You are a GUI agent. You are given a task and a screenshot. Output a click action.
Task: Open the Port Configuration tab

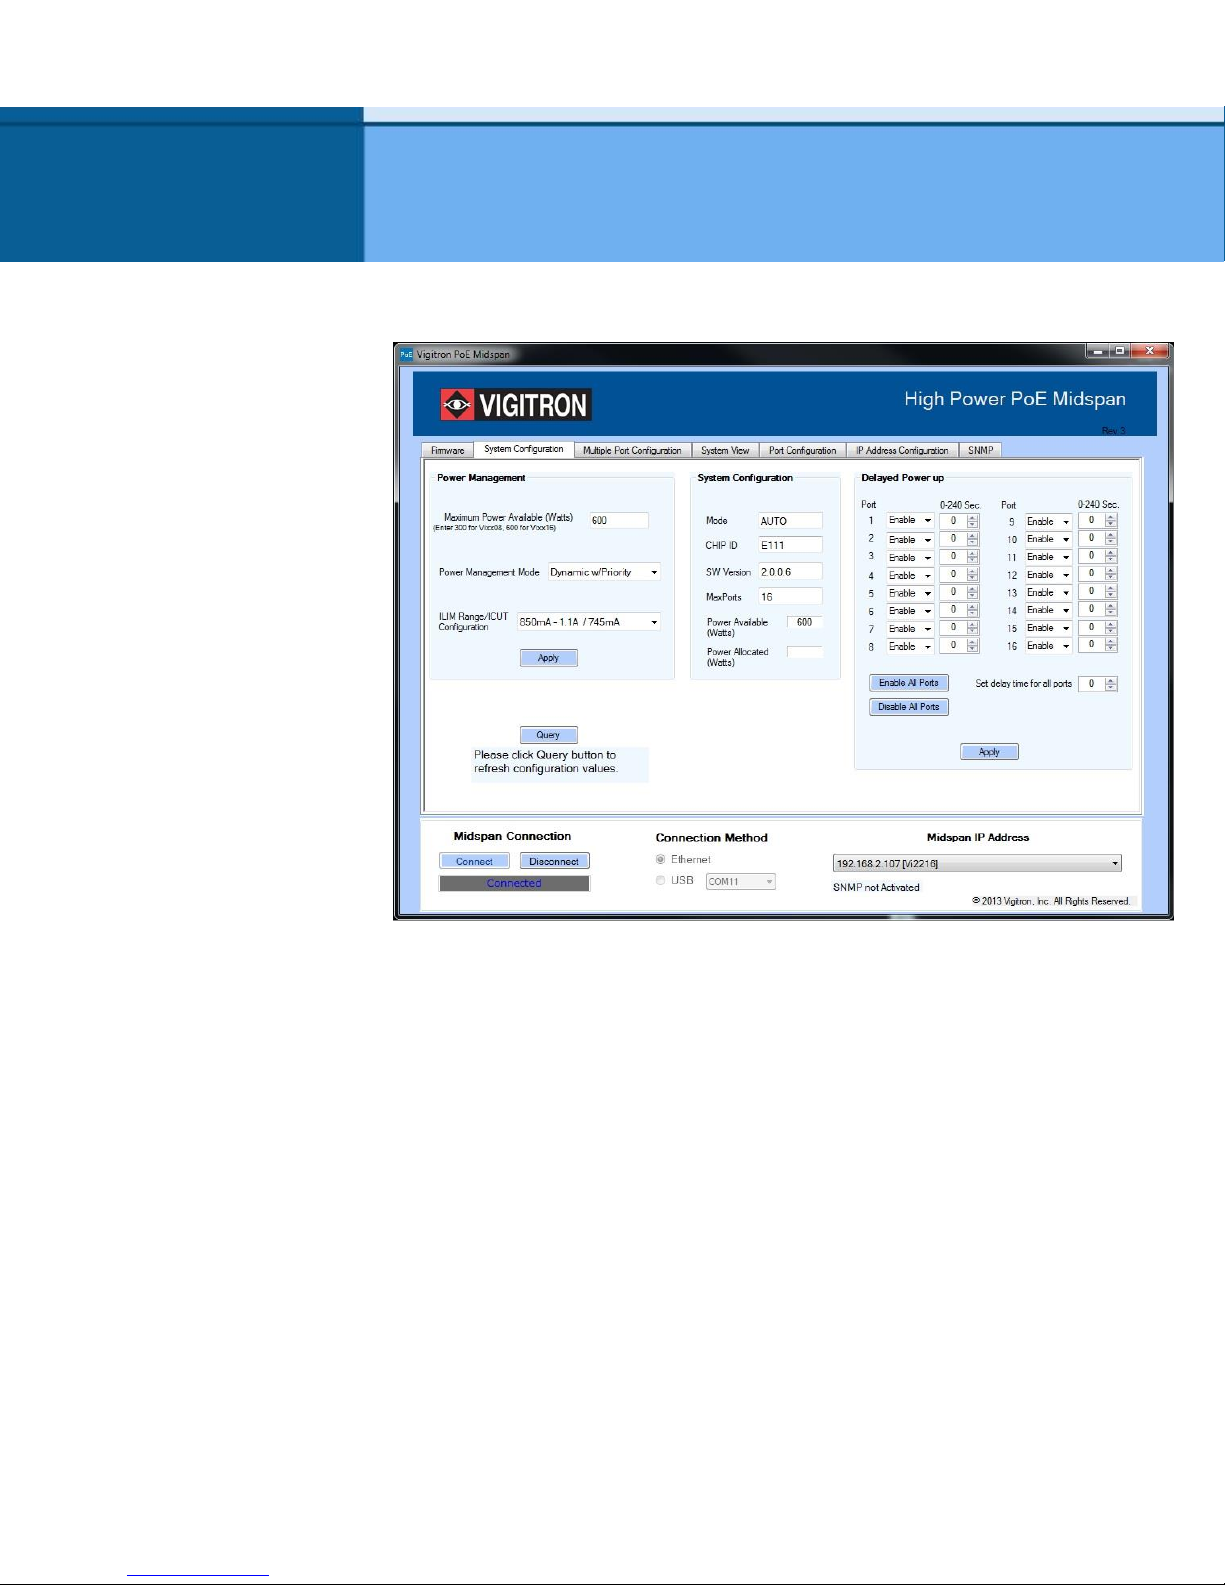click(802, 451)
